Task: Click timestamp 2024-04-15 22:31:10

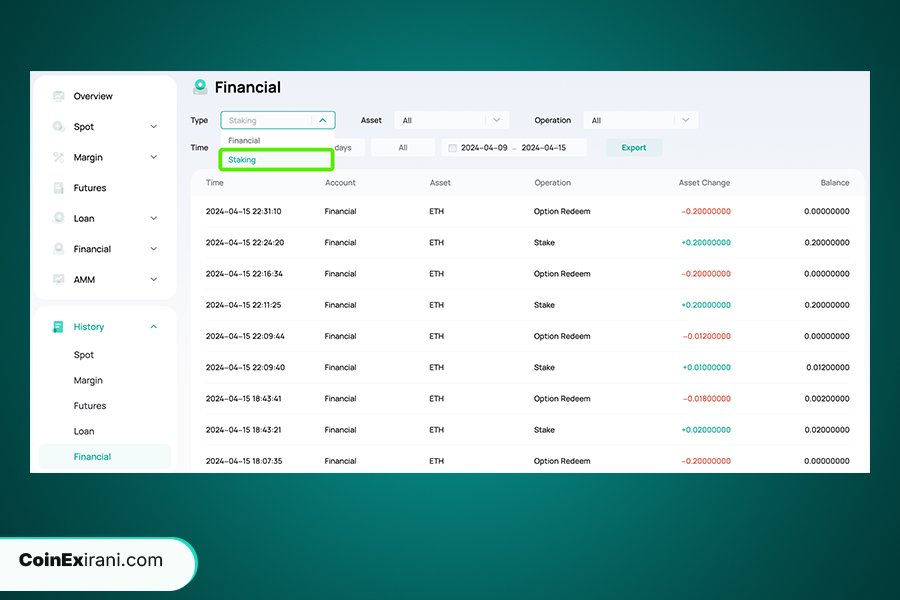Action: (243, 211)
